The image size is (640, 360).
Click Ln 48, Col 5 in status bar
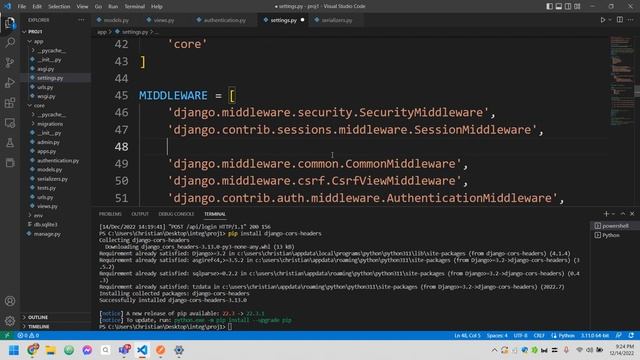(x=467, y=335)
